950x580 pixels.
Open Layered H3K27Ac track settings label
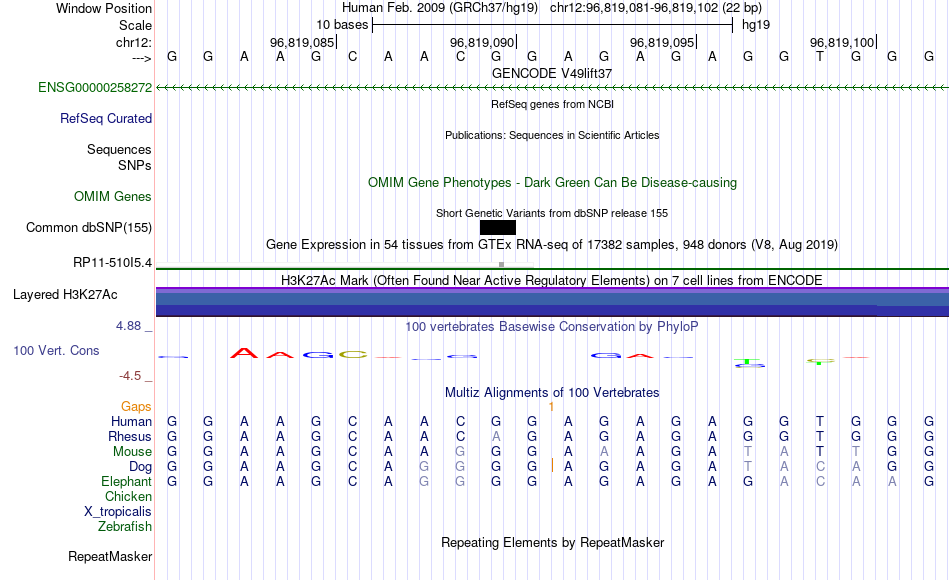pos(65,295)
